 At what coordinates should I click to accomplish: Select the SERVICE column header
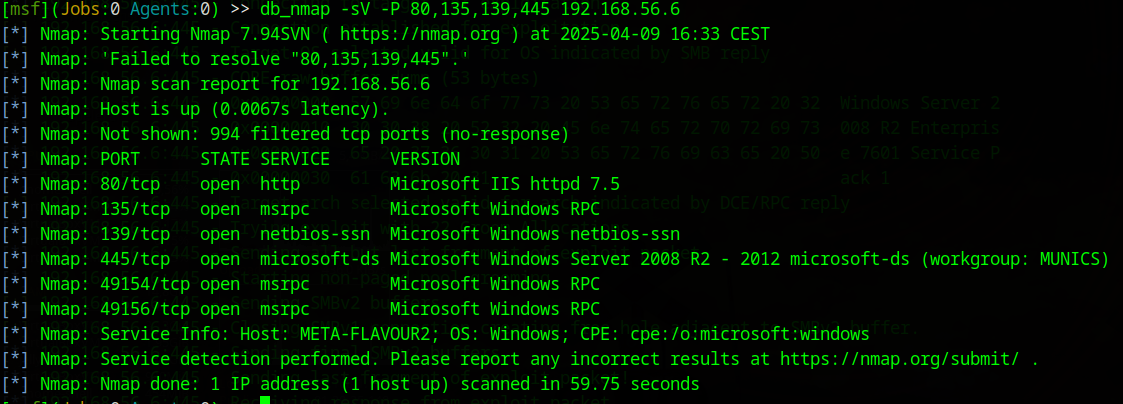pos(295,159)
